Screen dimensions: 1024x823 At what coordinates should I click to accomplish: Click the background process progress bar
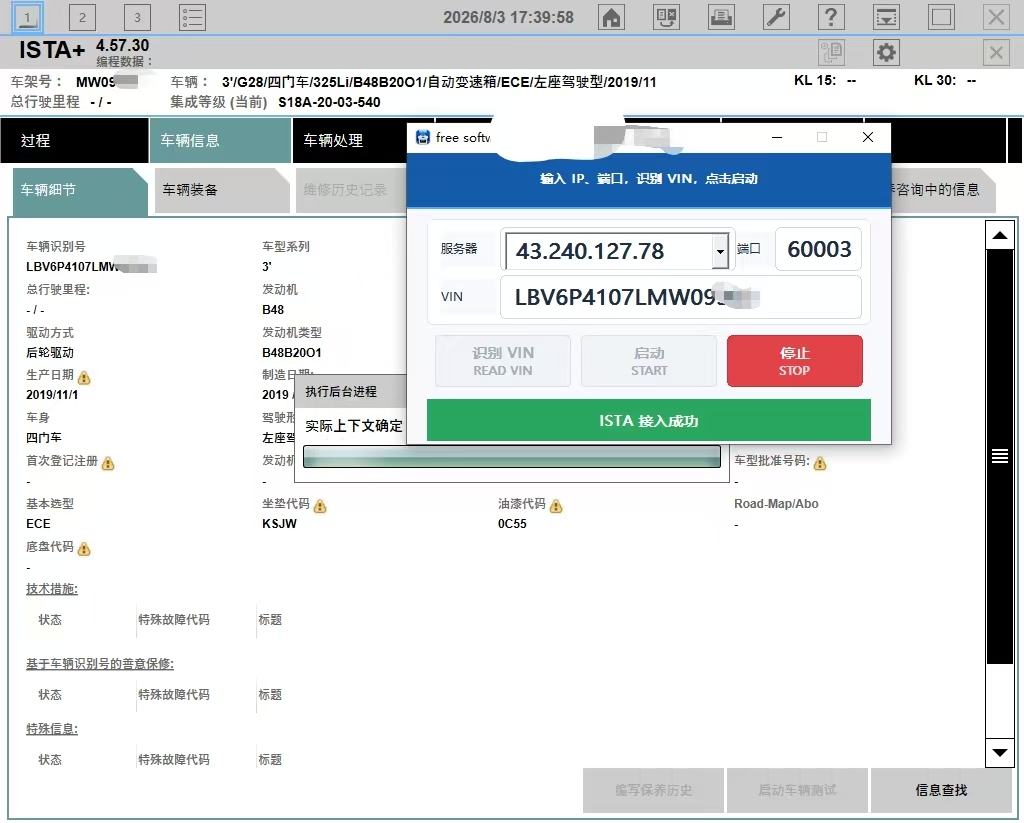point(512,457)
